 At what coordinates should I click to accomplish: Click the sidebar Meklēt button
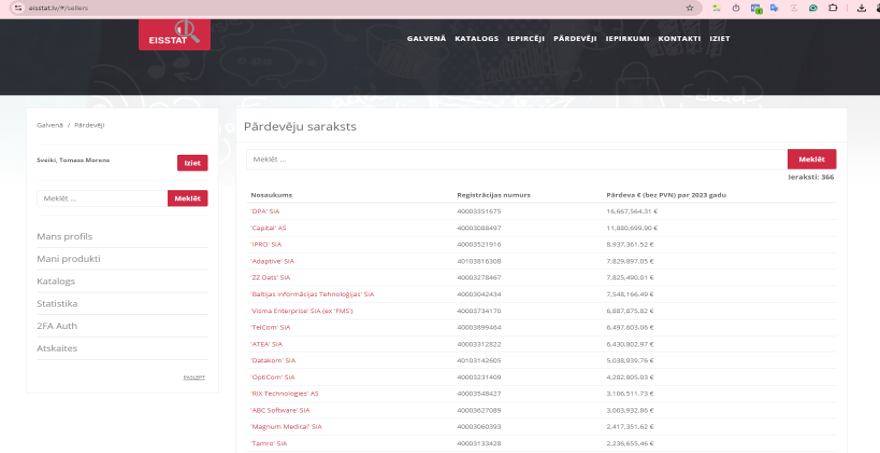coord(187,198)
